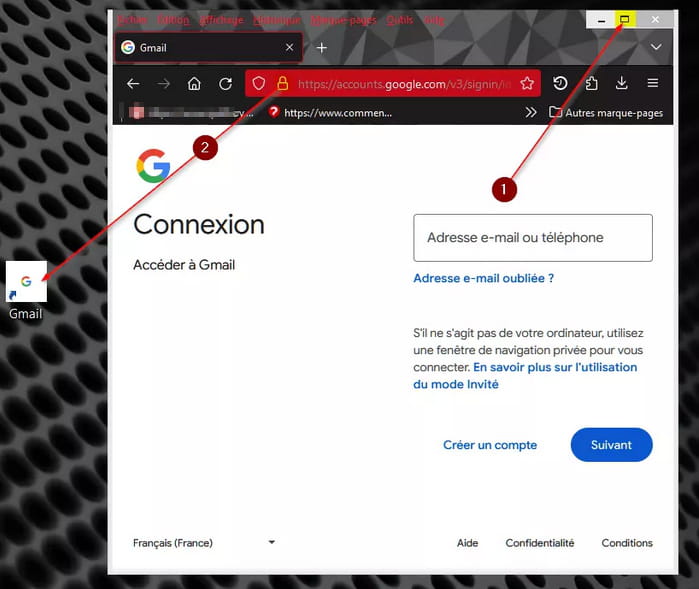Bookmark this page with the star icon
The width and height of the screenshot is (699, 589).
[527, 83]
